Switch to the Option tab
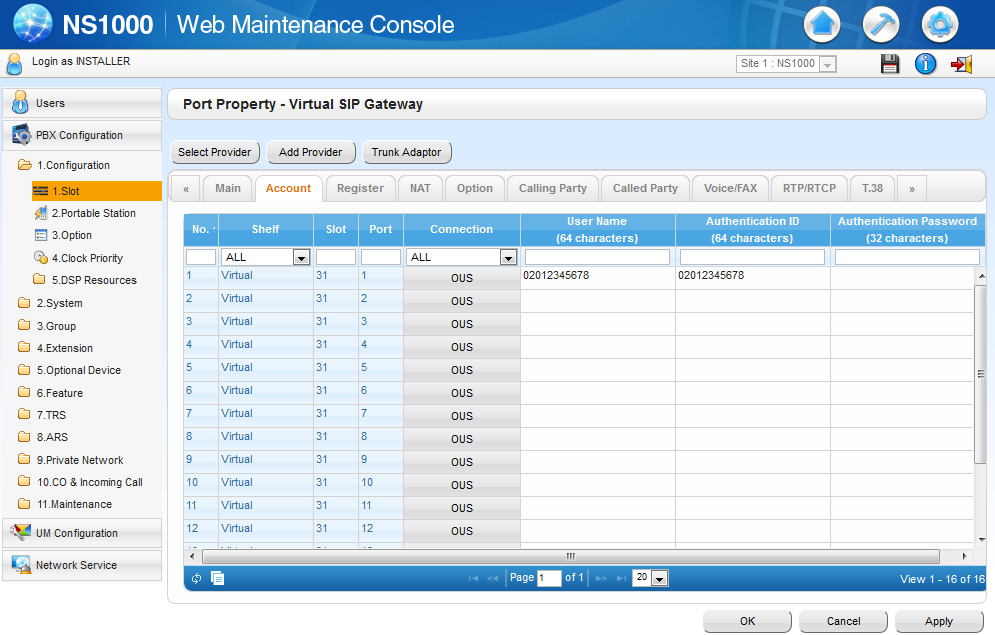This screenshot has height=635, width=995. pyautogui.click(x=475, y=188)
